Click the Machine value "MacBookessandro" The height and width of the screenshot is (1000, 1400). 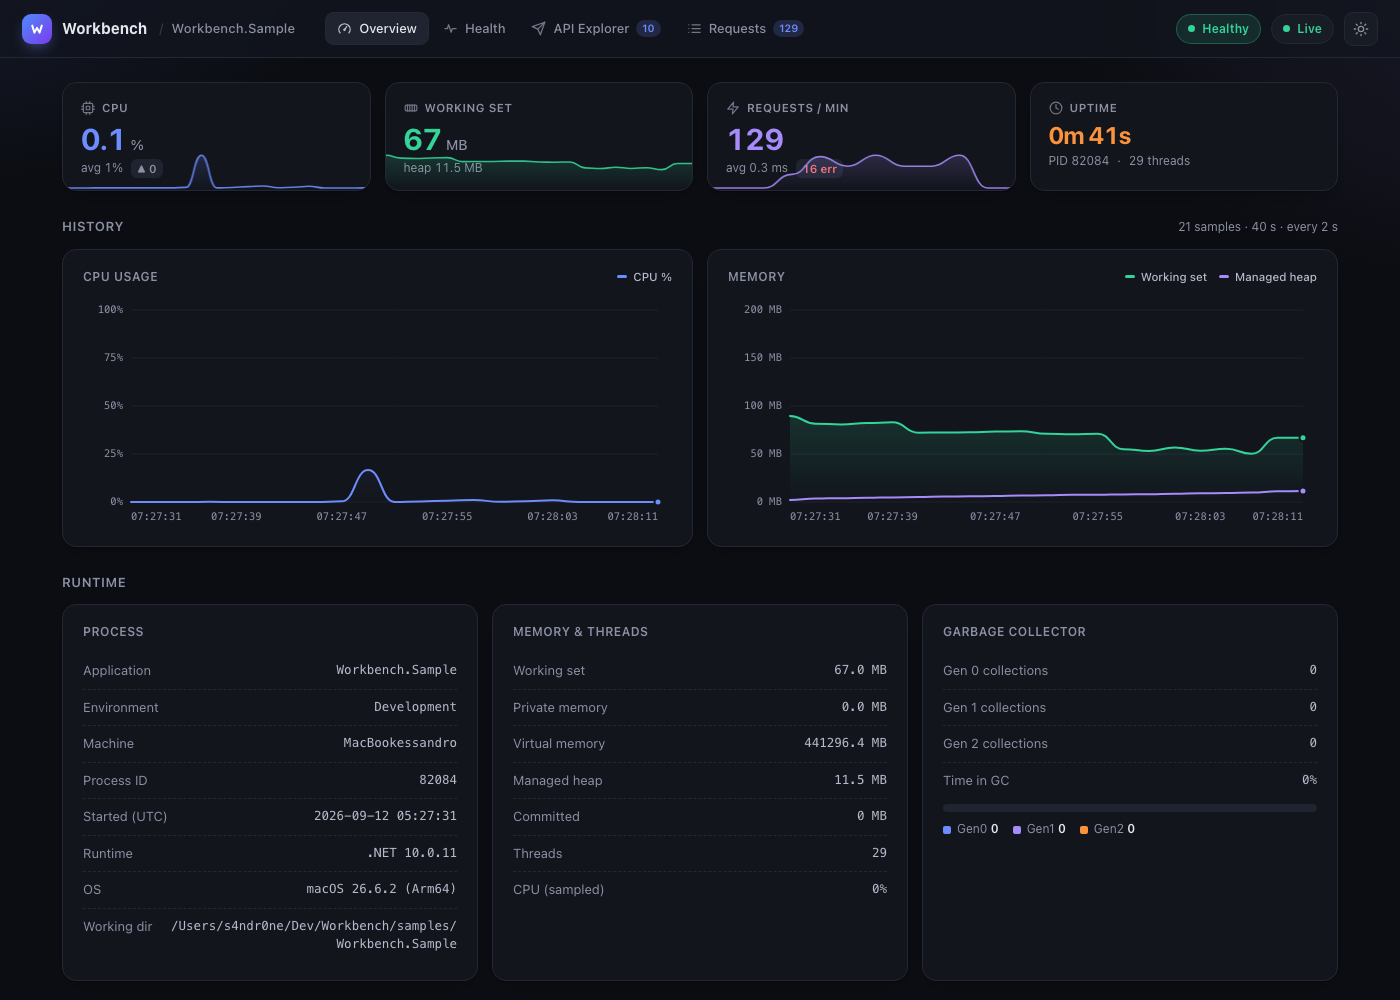click(x=400, y=743)
